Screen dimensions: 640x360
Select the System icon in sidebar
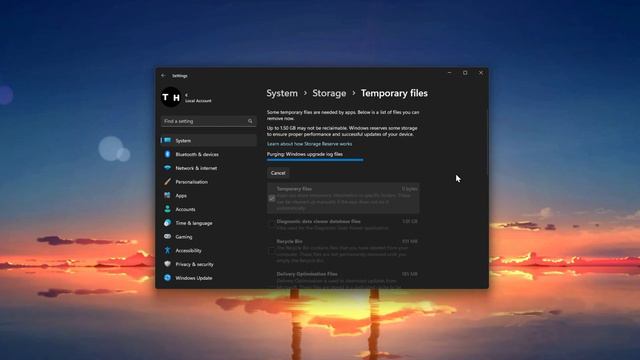(x=167, y=140)
